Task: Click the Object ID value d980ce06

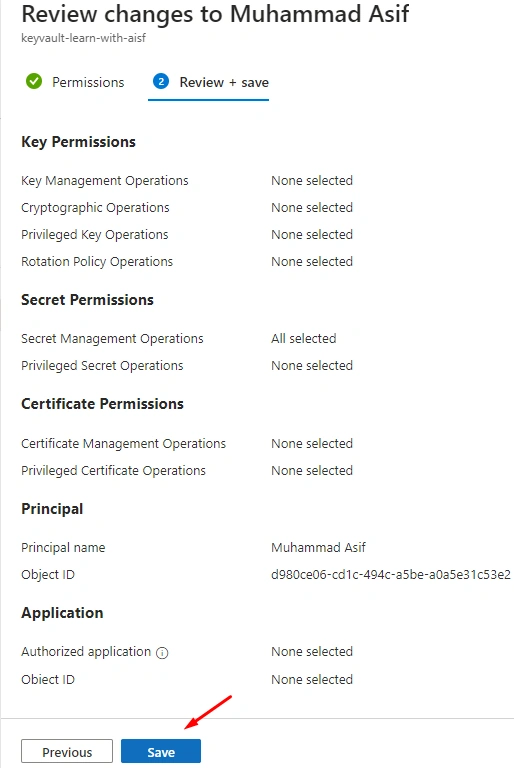Action: click(391, 575)
